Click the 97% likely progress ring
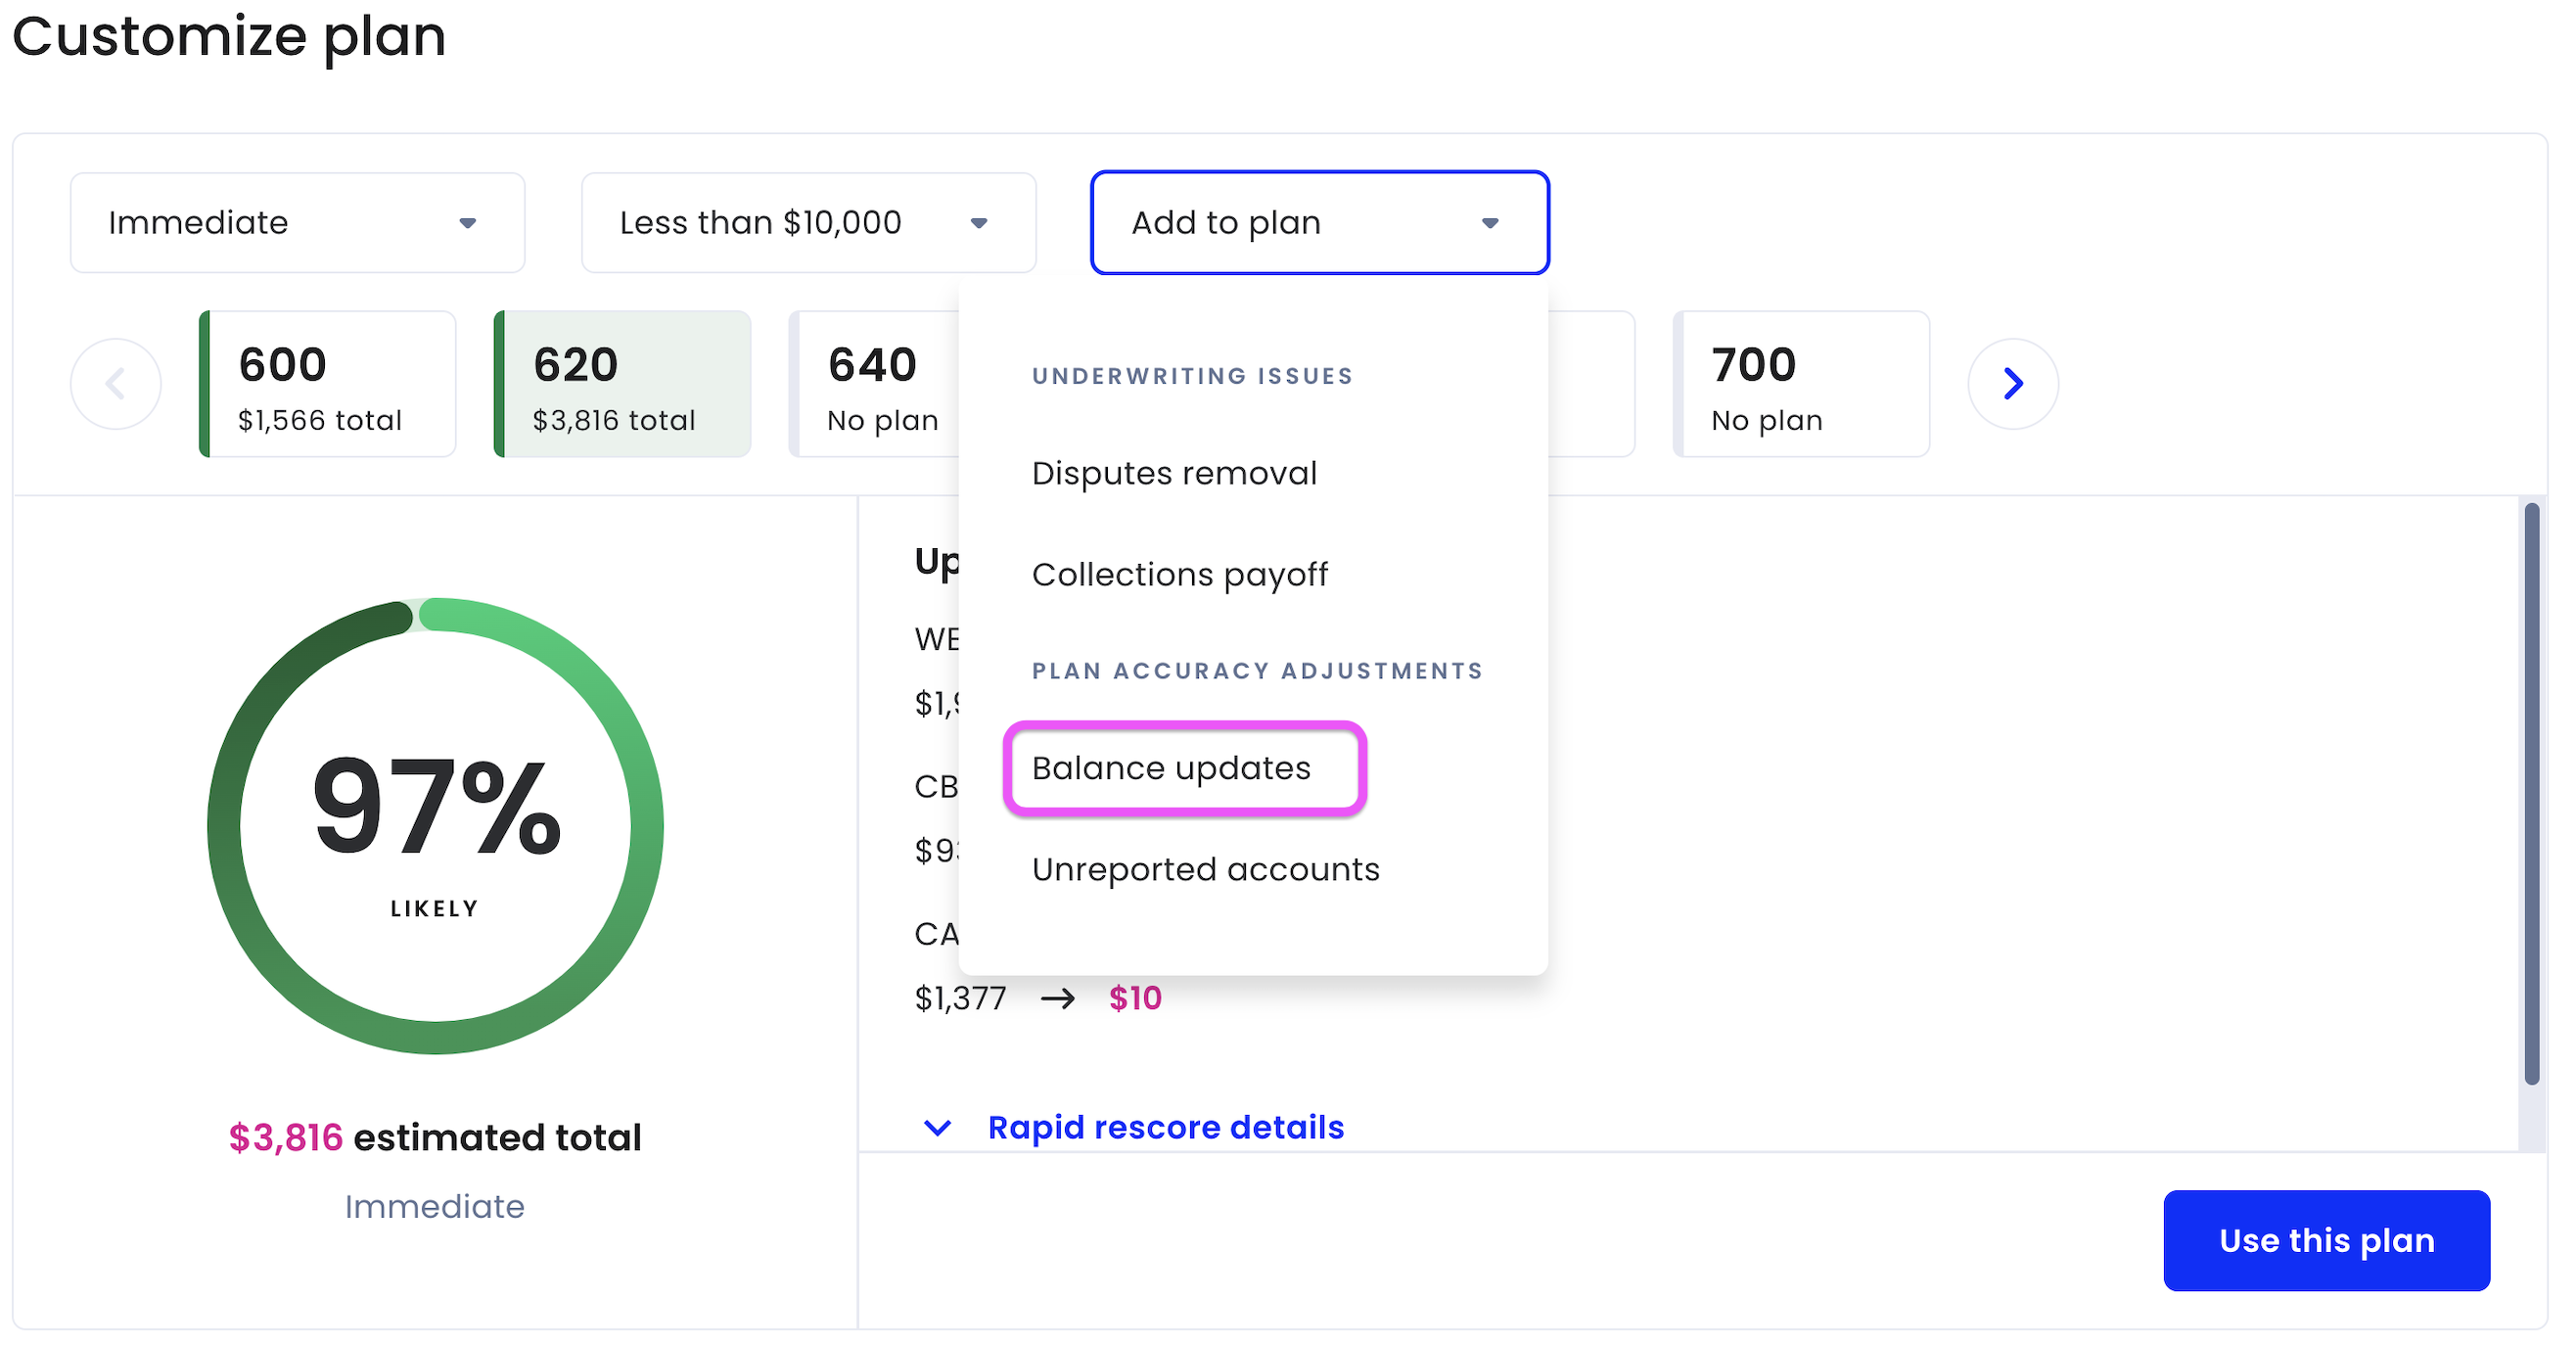 [x=435, y=825]
